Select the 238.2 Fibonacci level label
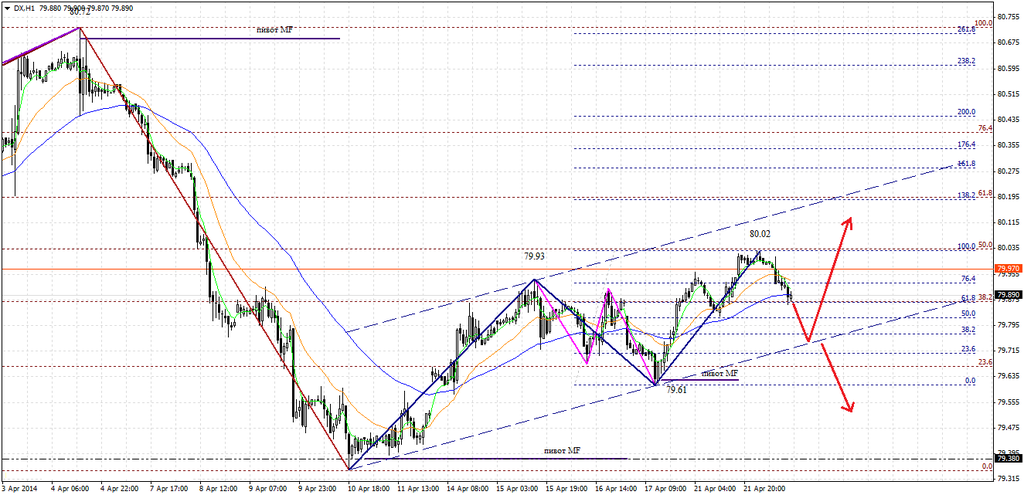Image resolution: width=1024 pixels, height=495 pixels. point(967,61)
